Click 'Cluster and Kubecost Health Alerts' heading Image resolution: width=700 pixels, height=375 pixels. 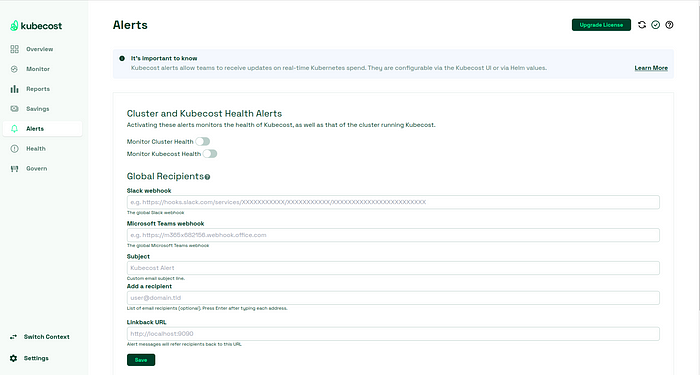tap(204, 114)
